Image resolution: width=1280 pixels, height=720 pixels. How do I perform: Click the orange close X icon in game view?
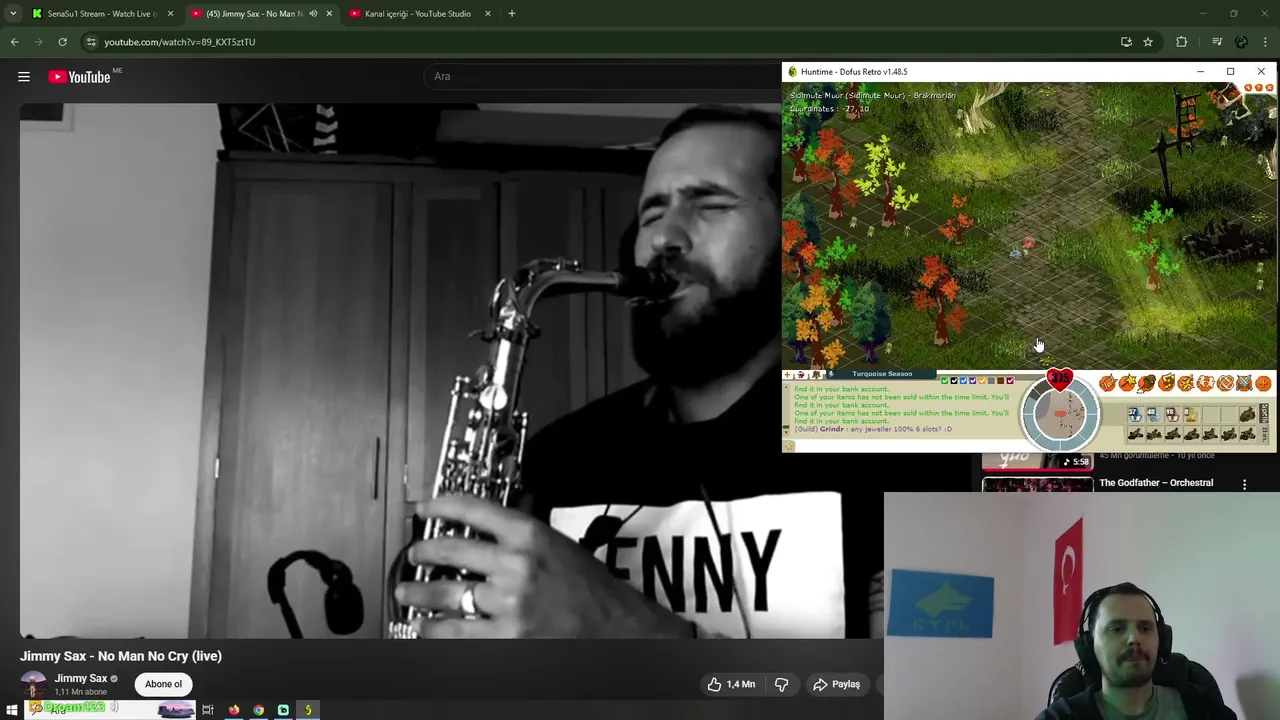pos(1270,88)
